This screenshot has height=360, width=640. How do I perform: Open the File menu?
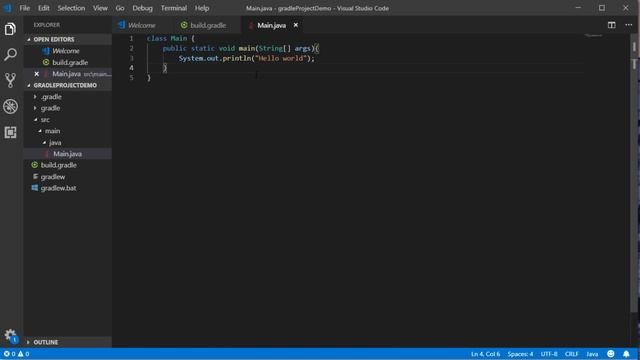(24, 8)
